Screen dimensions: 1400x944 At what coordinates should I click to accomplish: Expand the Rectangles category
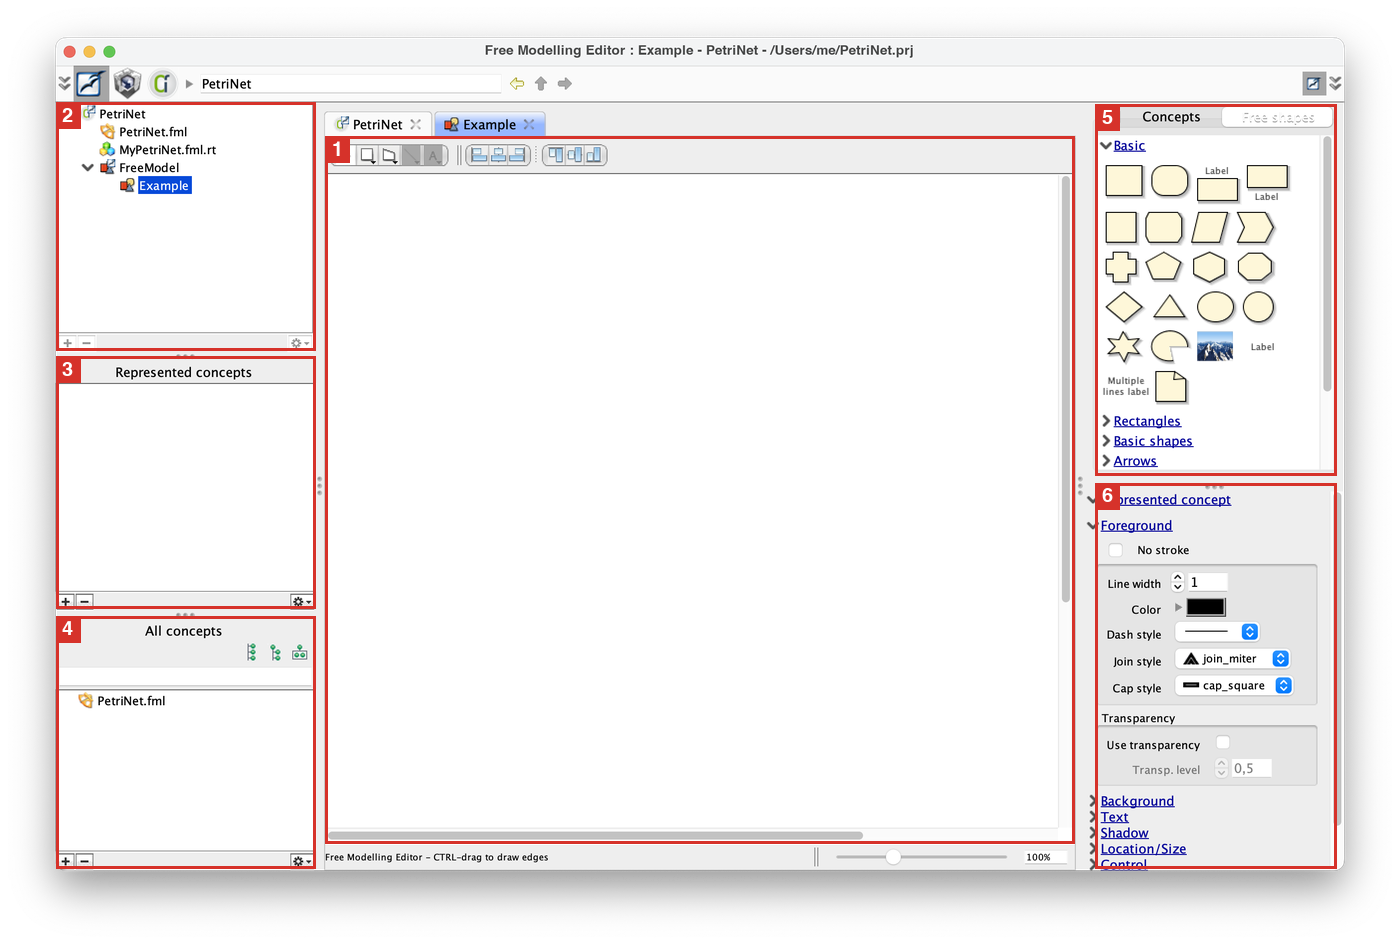[x=1106, y=421]
